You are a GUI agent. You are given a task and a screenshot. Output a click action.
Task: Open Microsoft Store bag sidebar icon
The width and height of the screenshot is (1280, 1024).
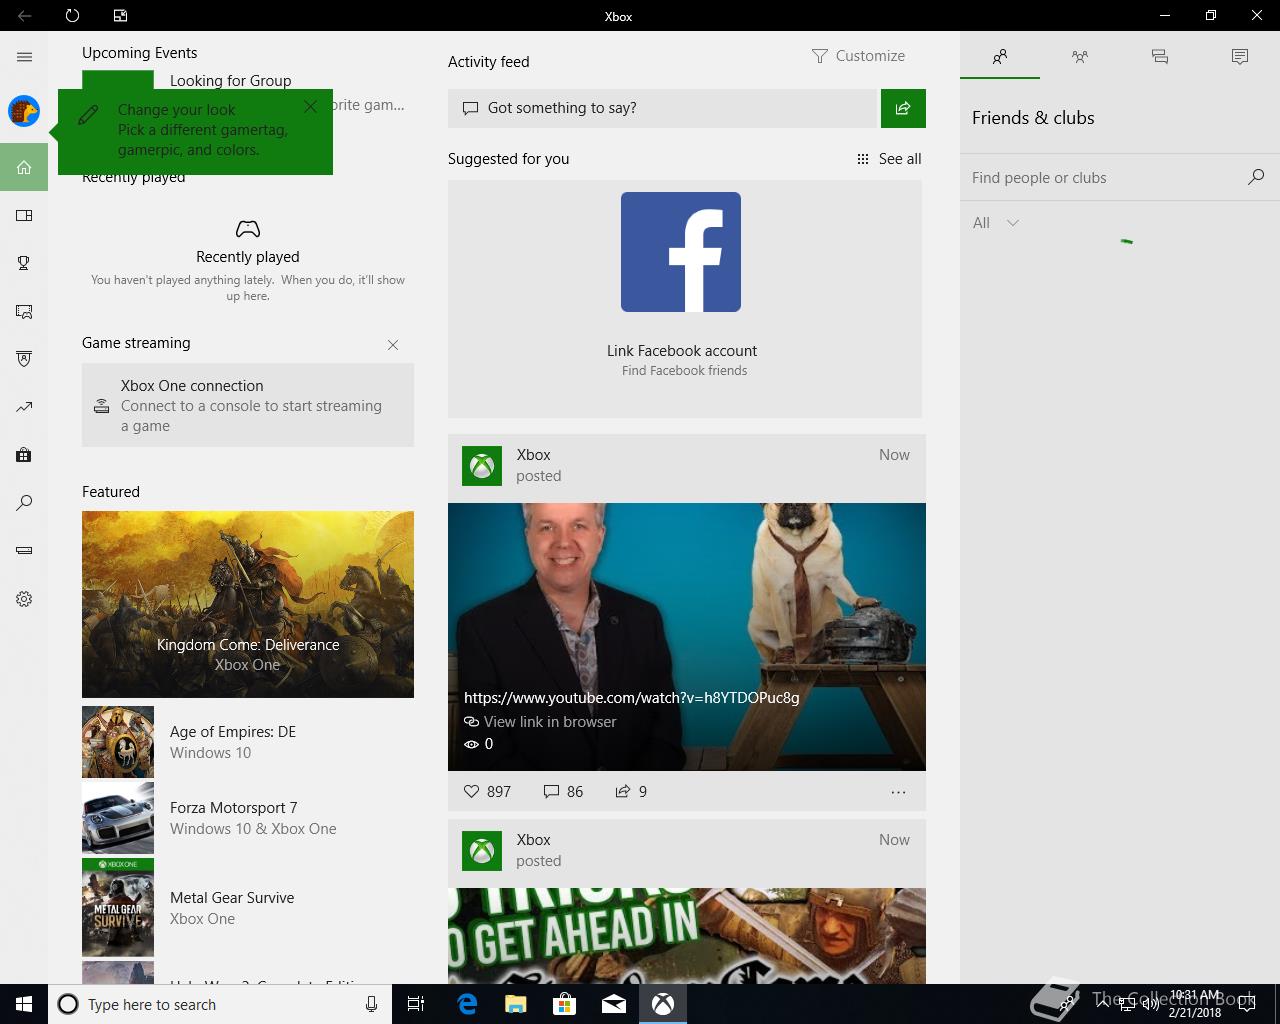tap(24, 455)
